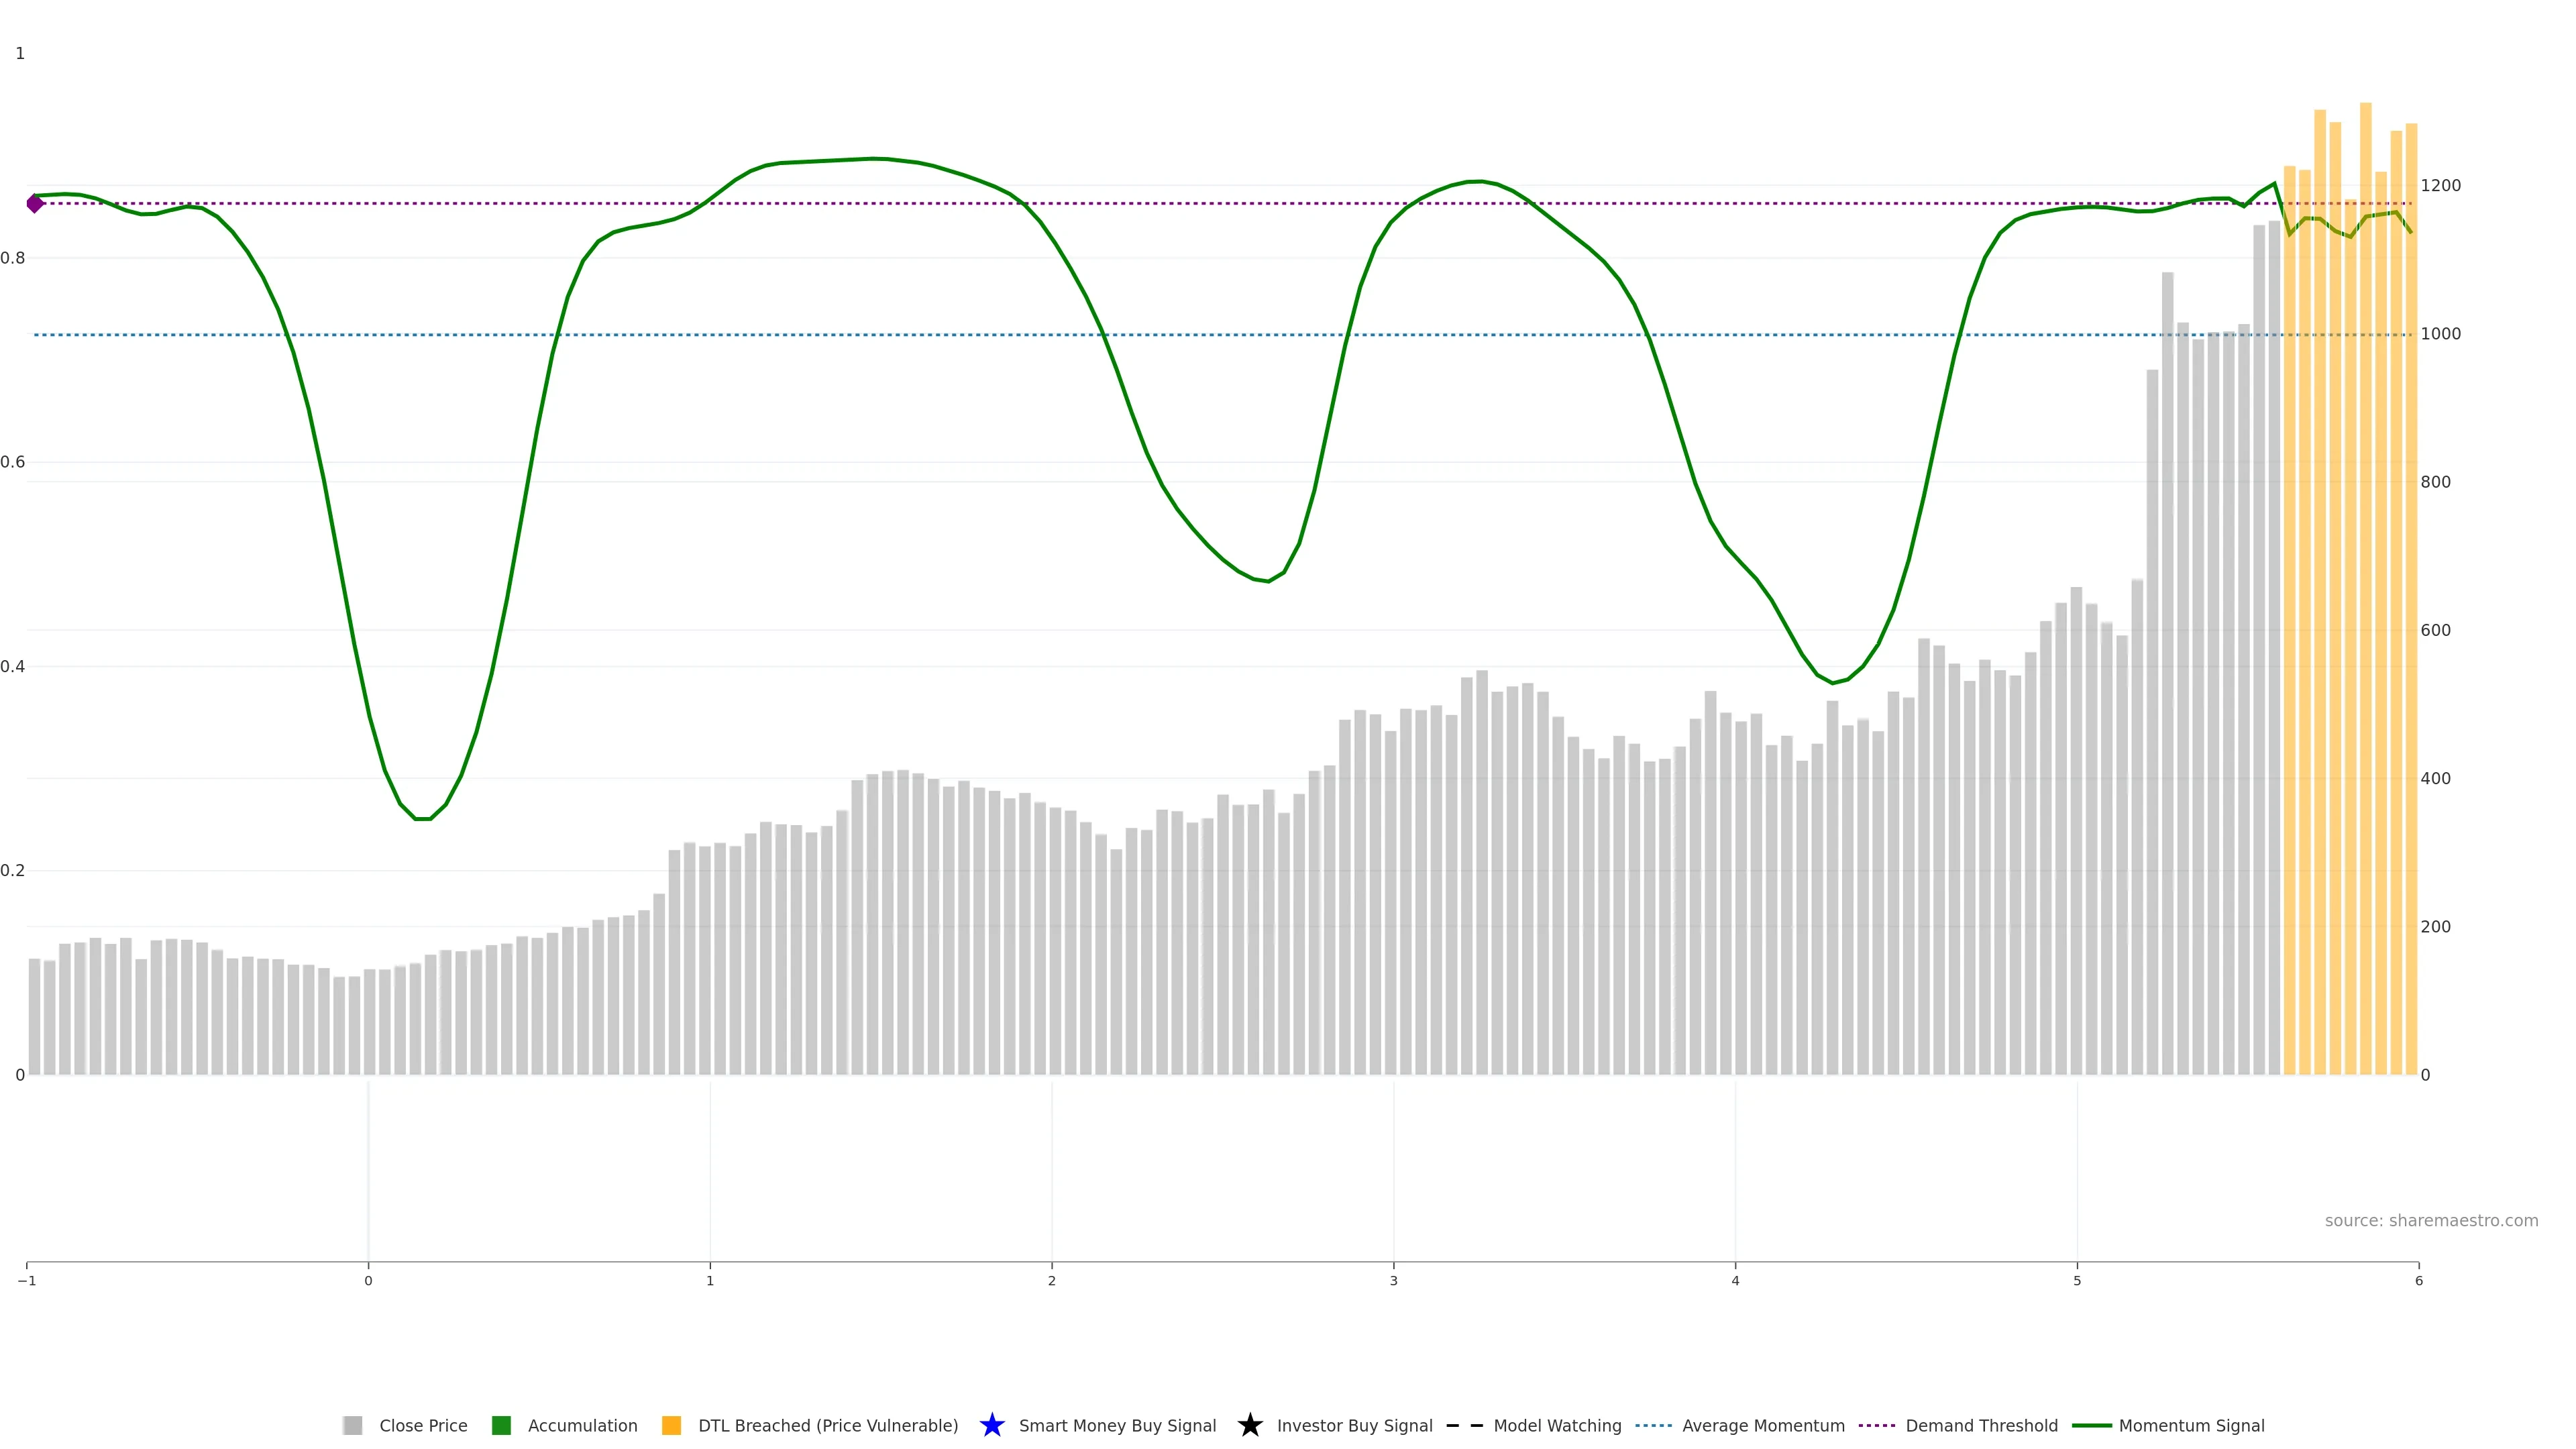Screen dimensions: 2576x1449
Task: Click the dashed Model Watching line icon
Action: pos(1465,1425)
